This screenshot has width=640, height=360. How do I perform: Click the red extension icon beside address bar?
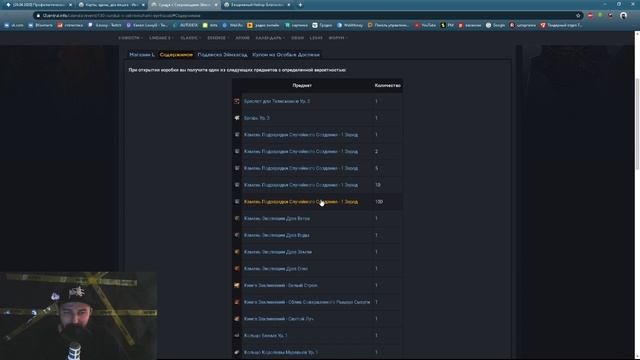590,16
